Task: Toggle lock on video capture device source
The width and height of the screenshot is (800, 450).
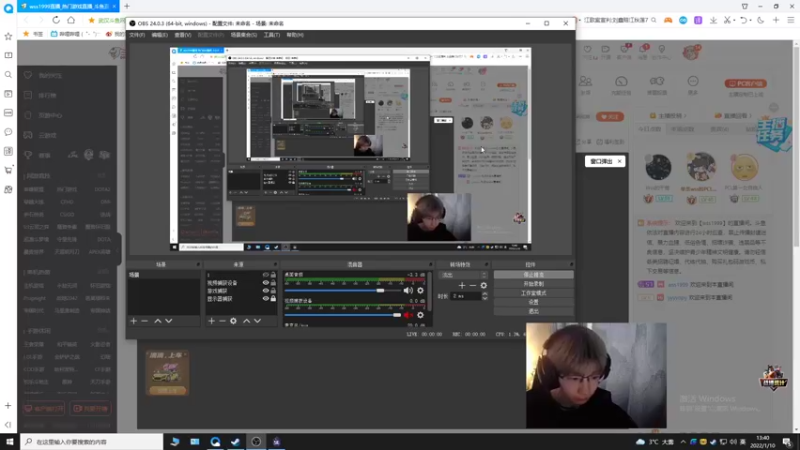Action: [273, 283]
